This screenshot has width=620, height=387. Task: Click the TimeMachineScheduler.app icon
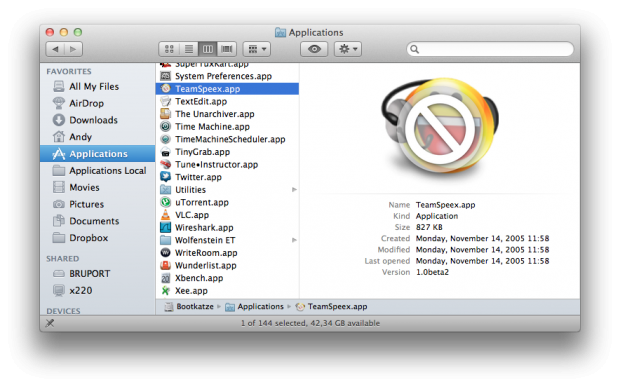coord(165,139)
